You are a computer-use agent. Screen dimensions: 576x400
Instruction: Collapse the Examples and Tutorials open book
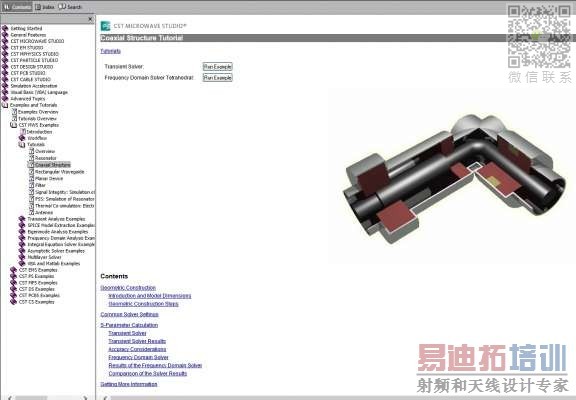(x=5, y=105)
